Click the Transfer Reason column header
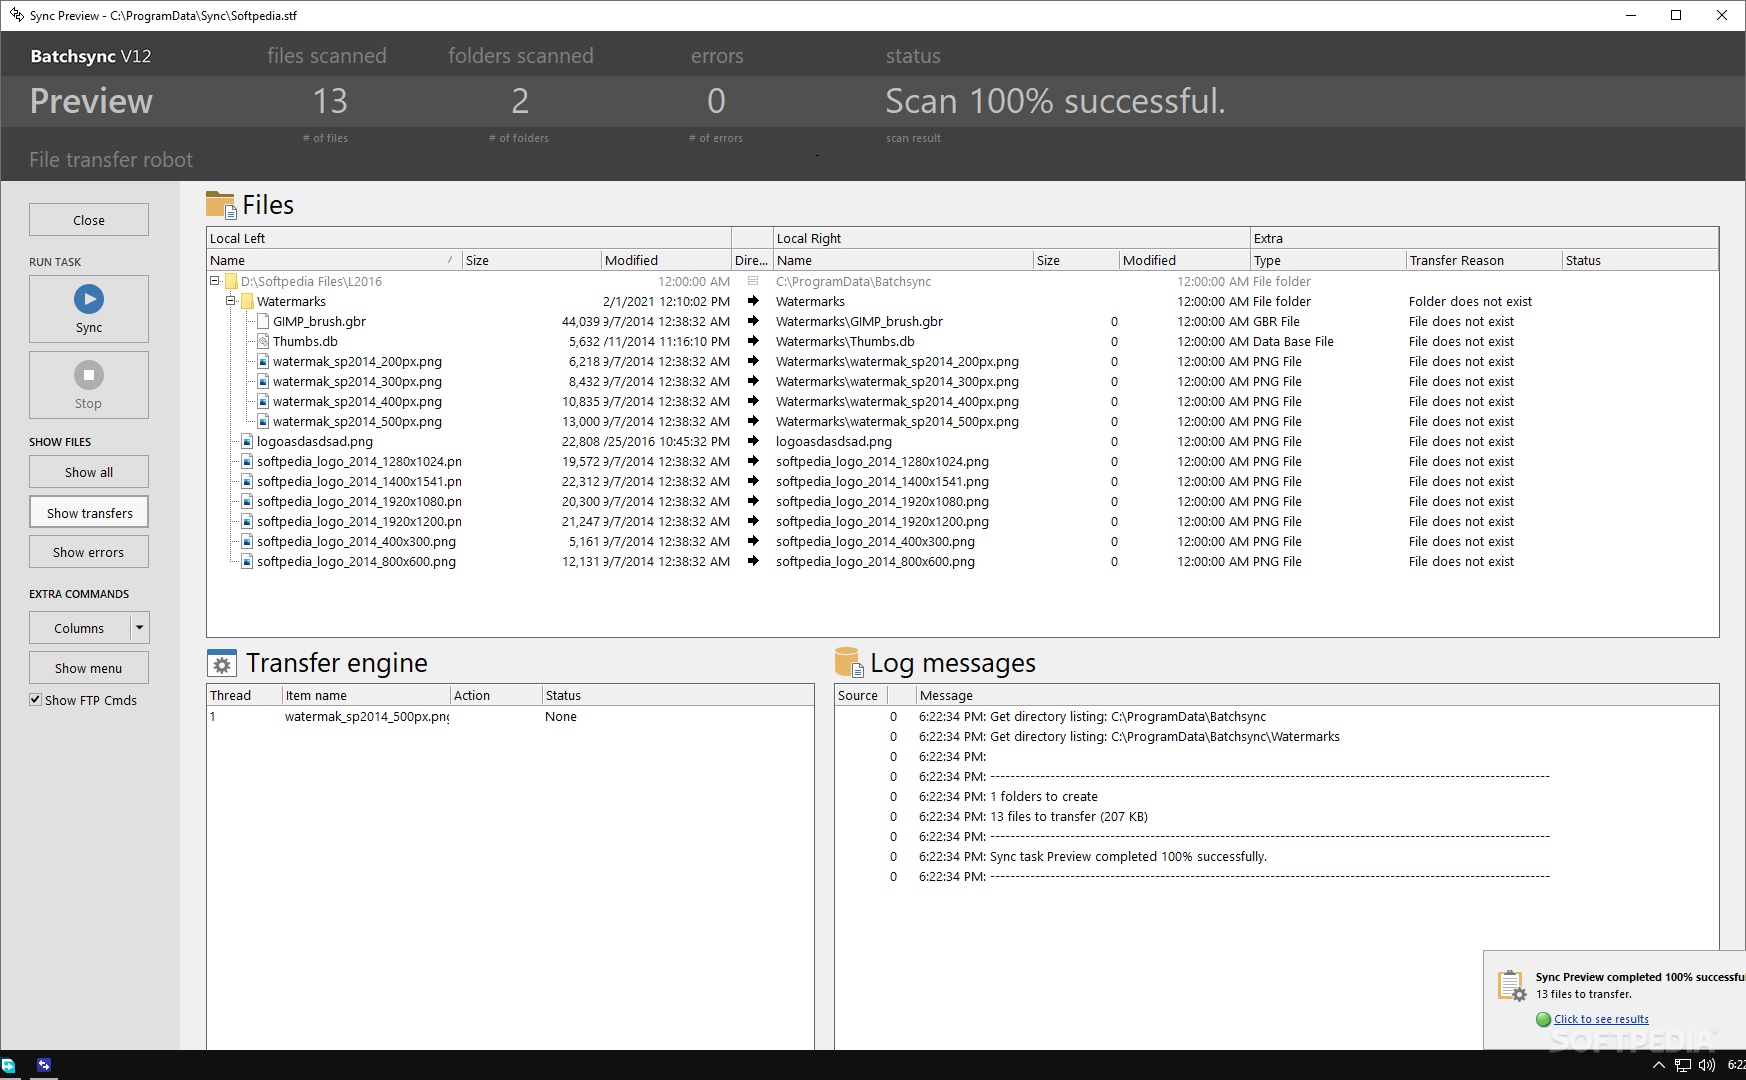This screenshot has height=1080, width=1746. coord(1483,260)
